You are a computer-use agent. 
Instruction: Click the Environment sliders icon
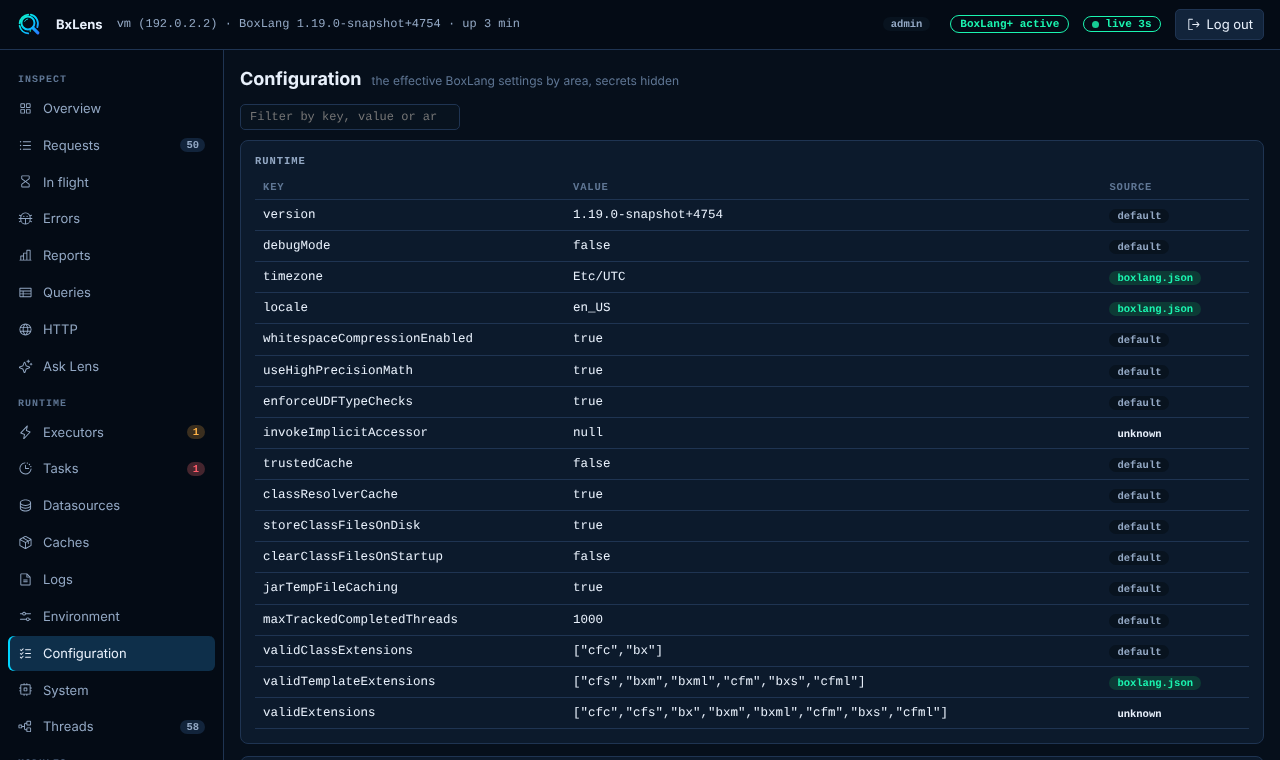25,616
